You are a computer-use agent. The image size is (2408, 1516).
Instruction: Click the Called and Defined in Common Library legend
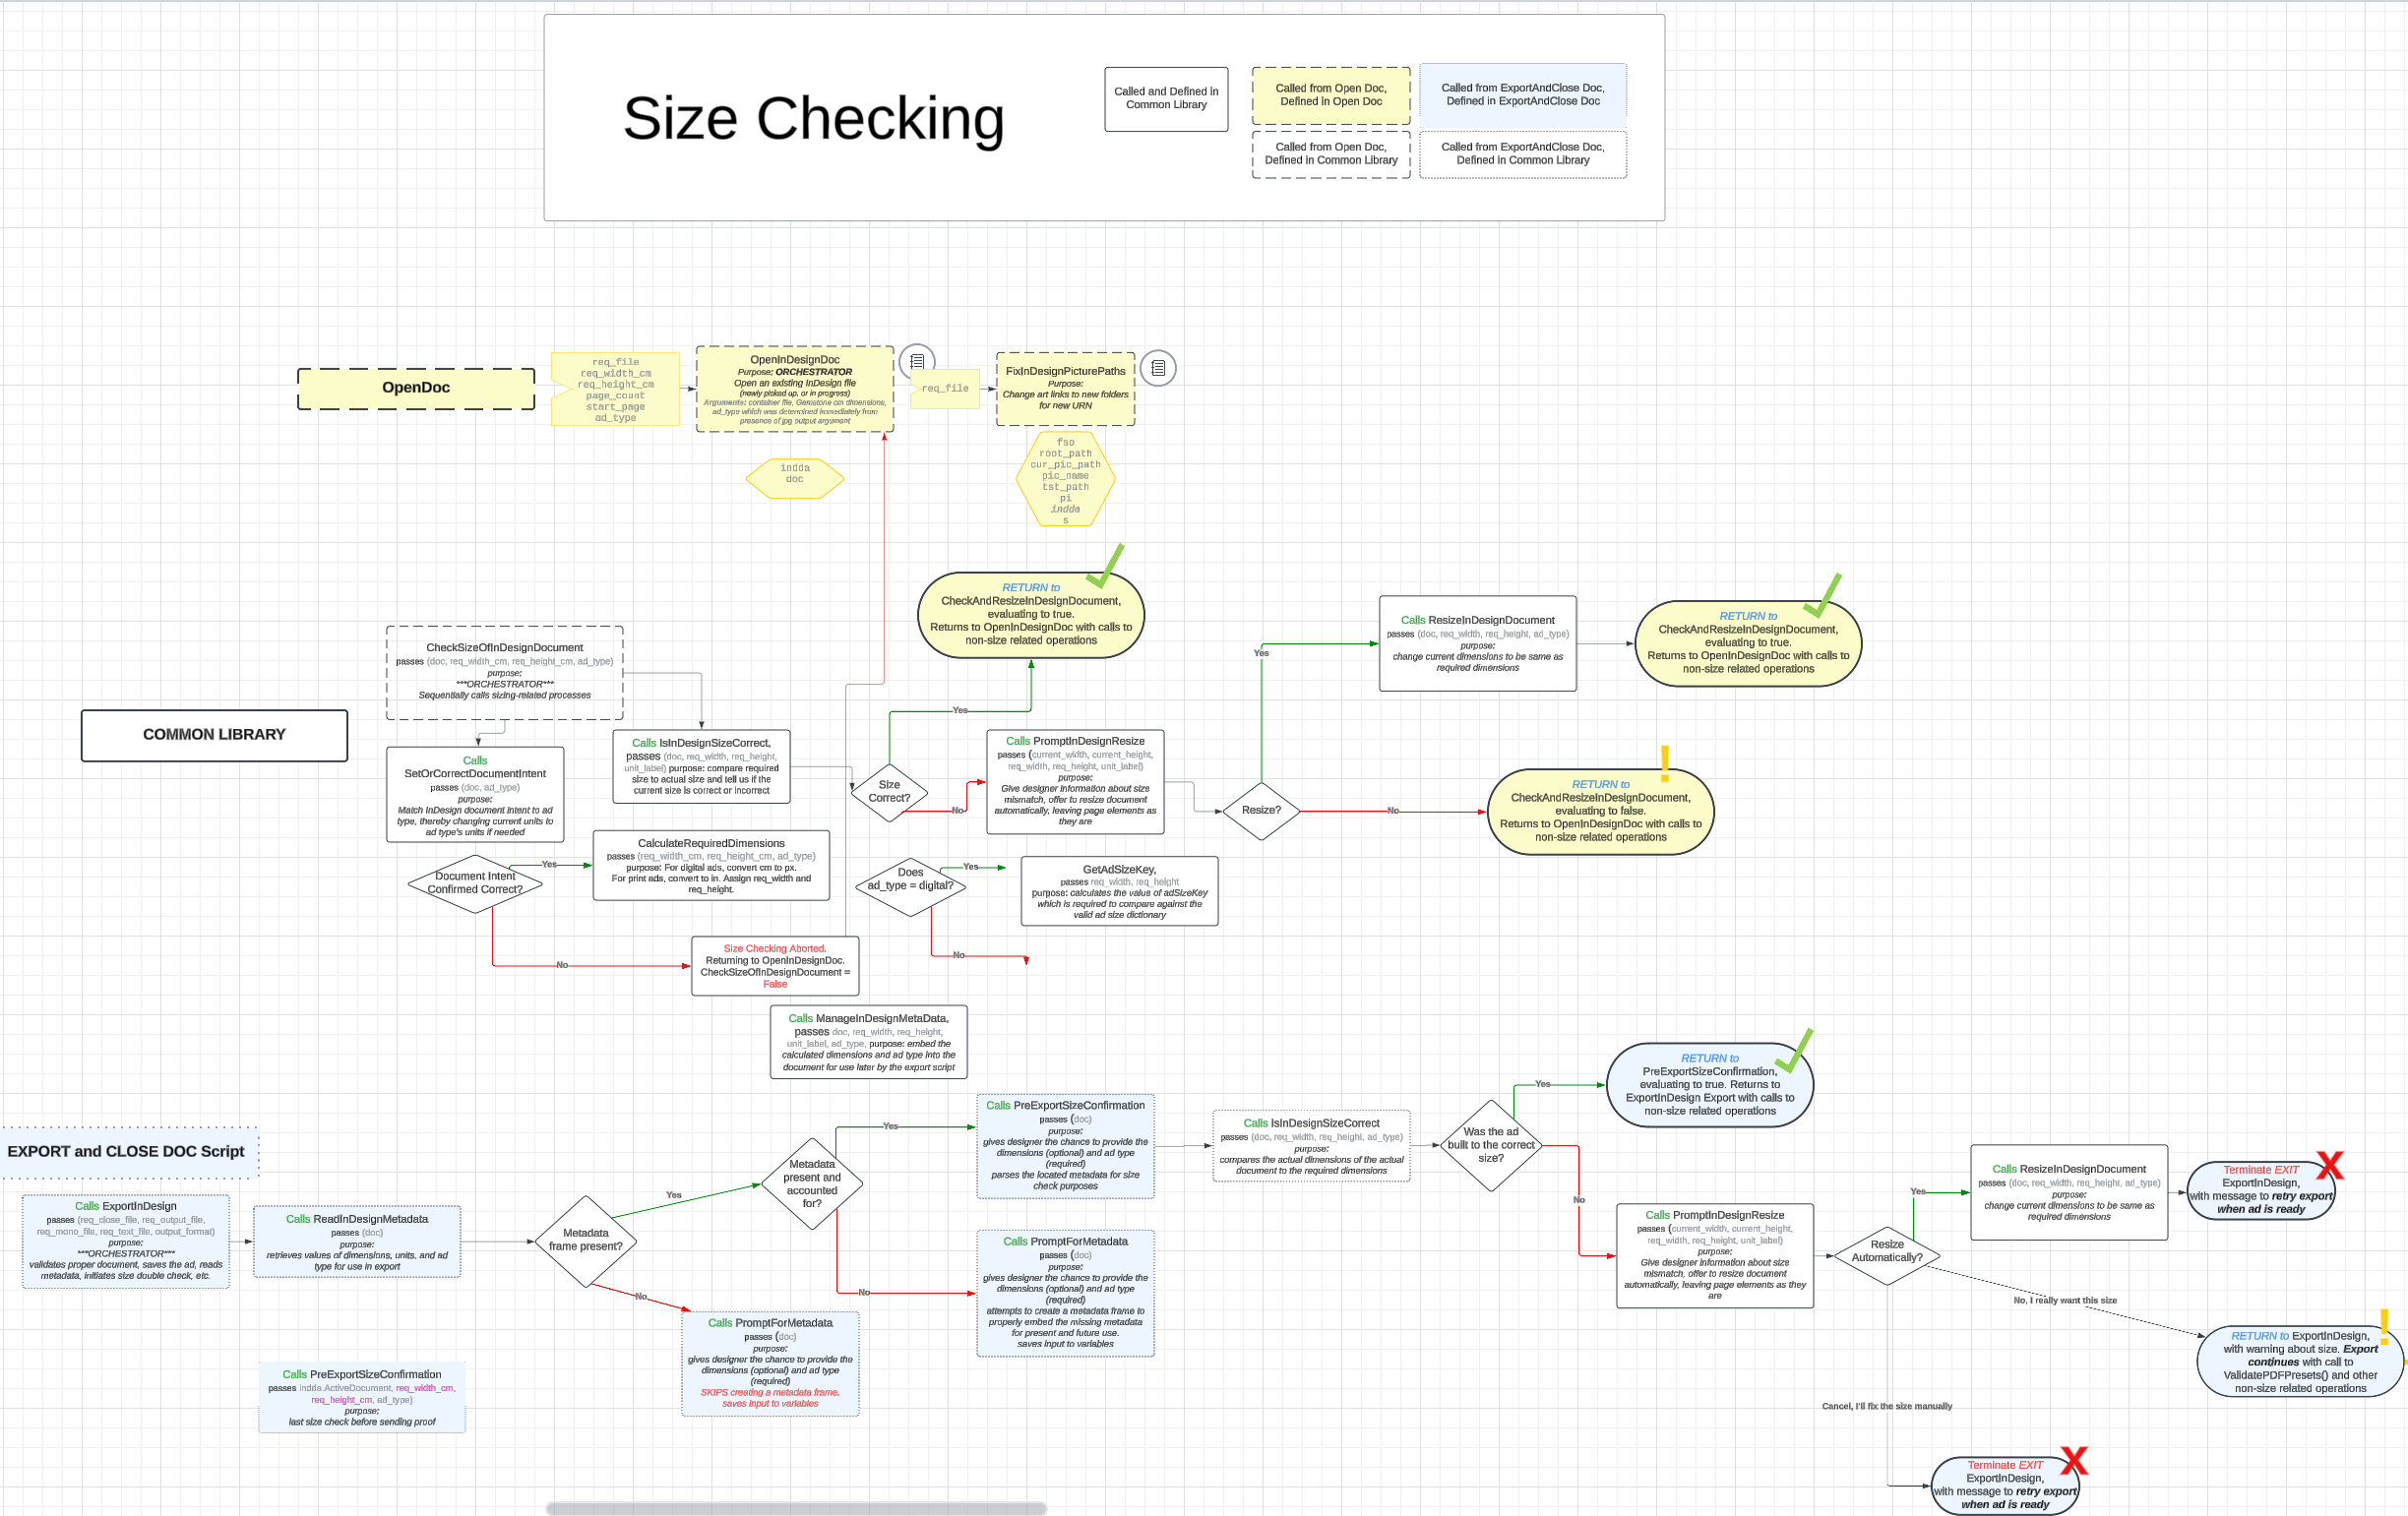point(1165,99)
